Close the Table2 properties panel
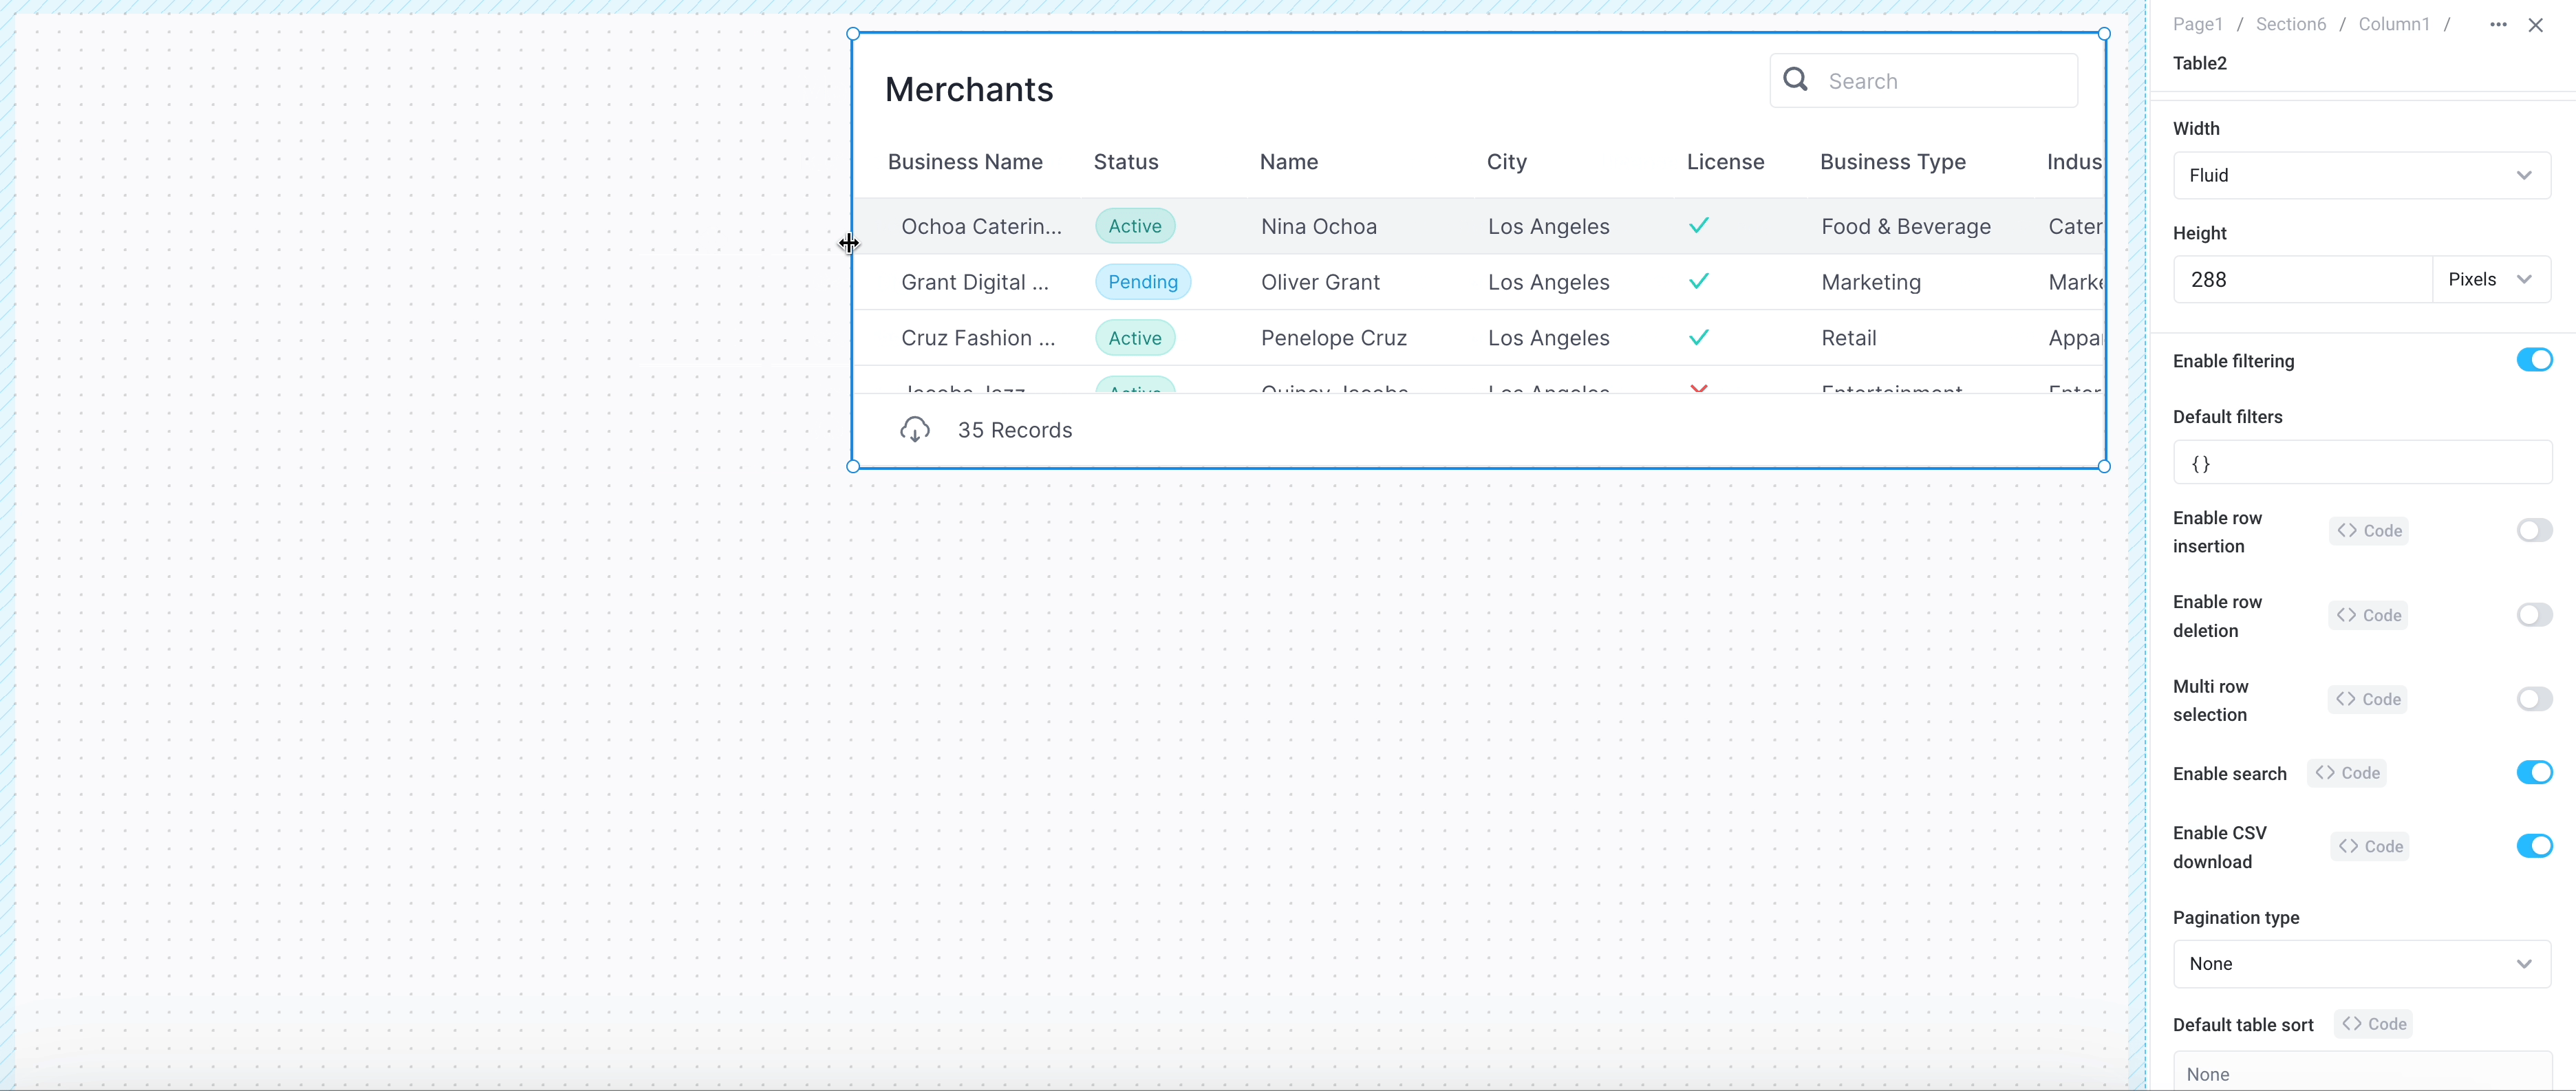 coord(2535,25)
